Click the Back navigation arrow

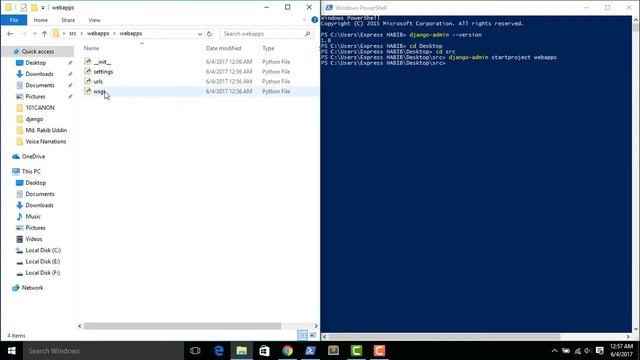(x=10, y=33)
